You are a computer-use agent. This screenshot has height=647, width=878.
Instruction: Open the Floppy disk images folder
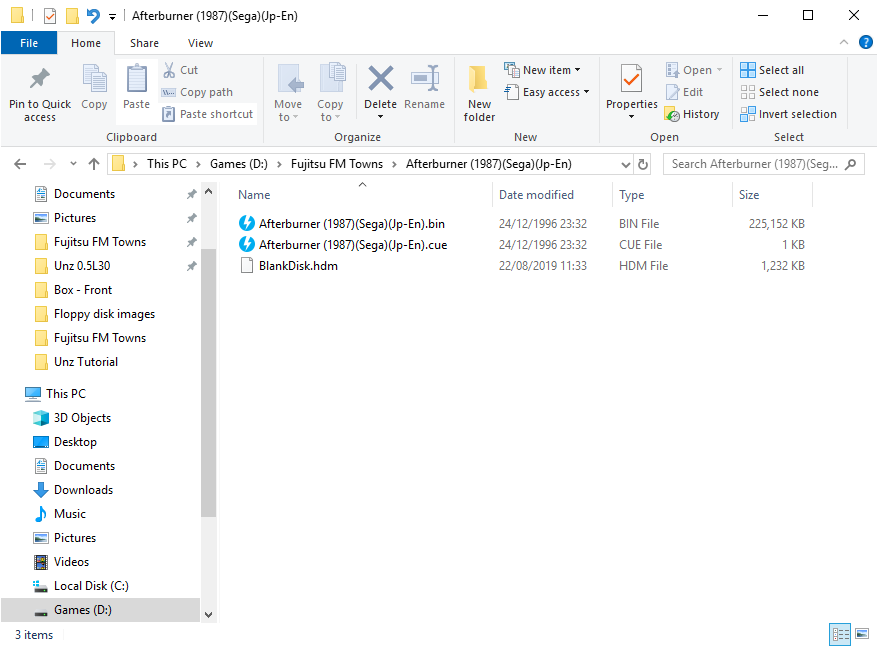pos(104,314)
